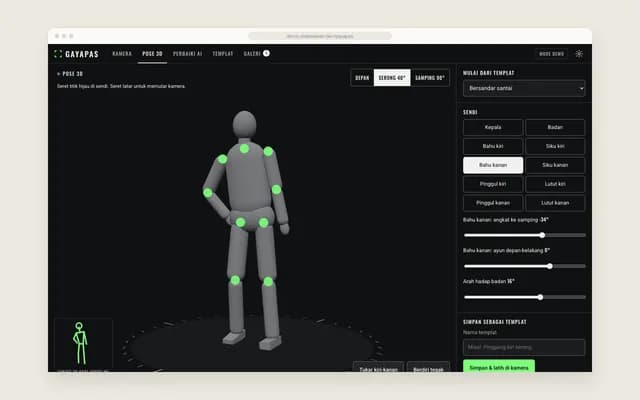Select the Lutut kanan joint button
The height and width of the screenshot is (400, 640).
[x=555, y=203]
